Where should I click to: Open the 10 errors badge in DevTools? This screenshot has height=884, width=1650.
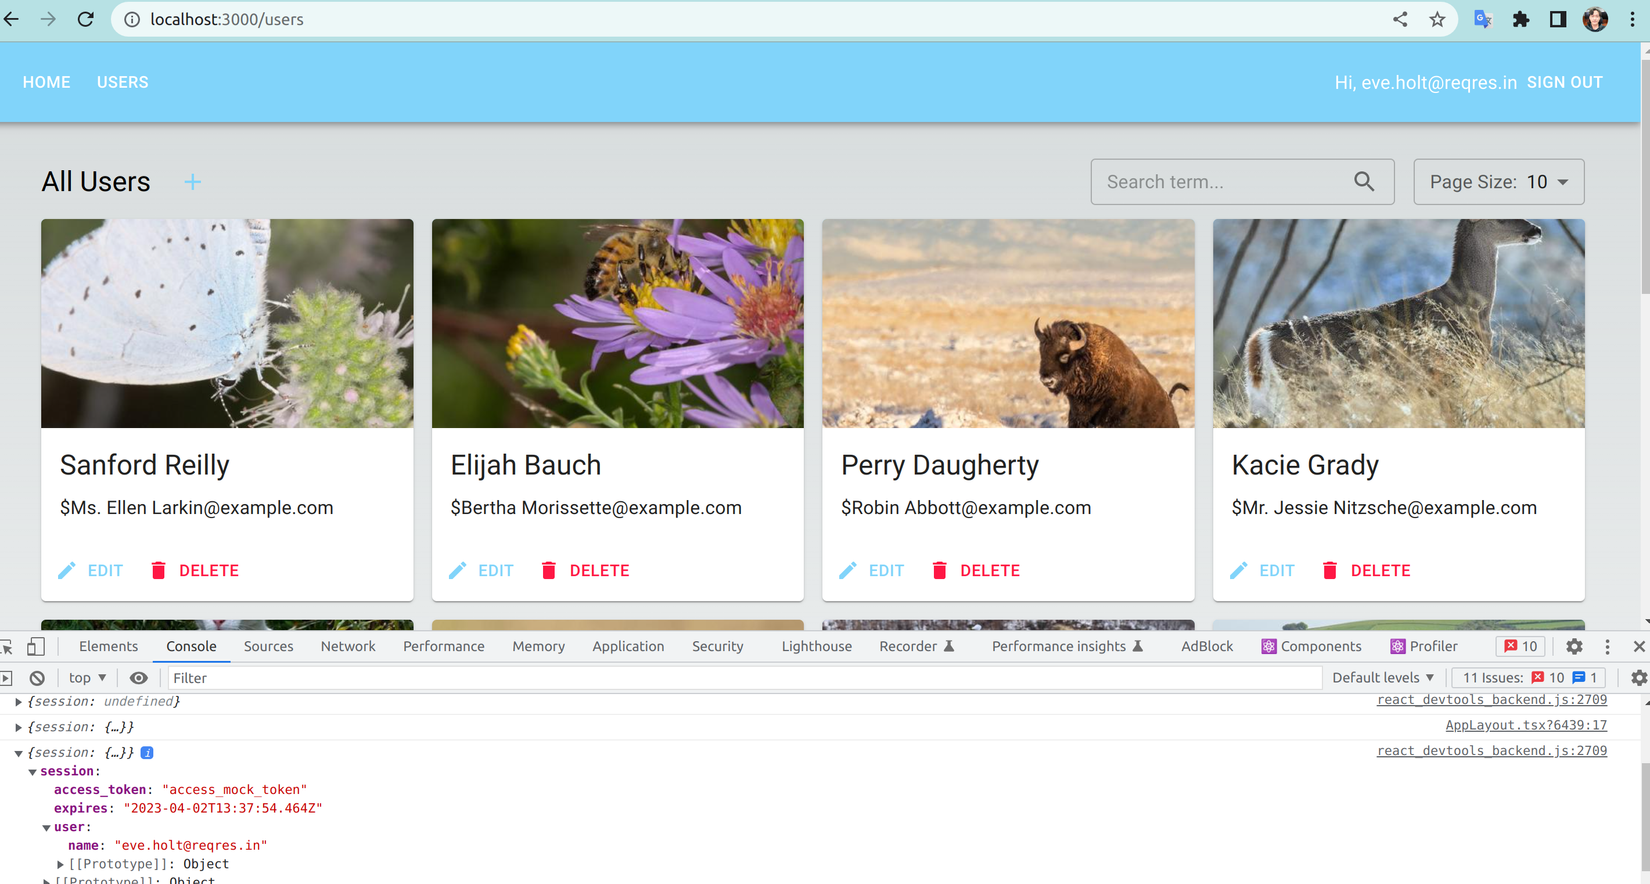tap(1521, 646)
